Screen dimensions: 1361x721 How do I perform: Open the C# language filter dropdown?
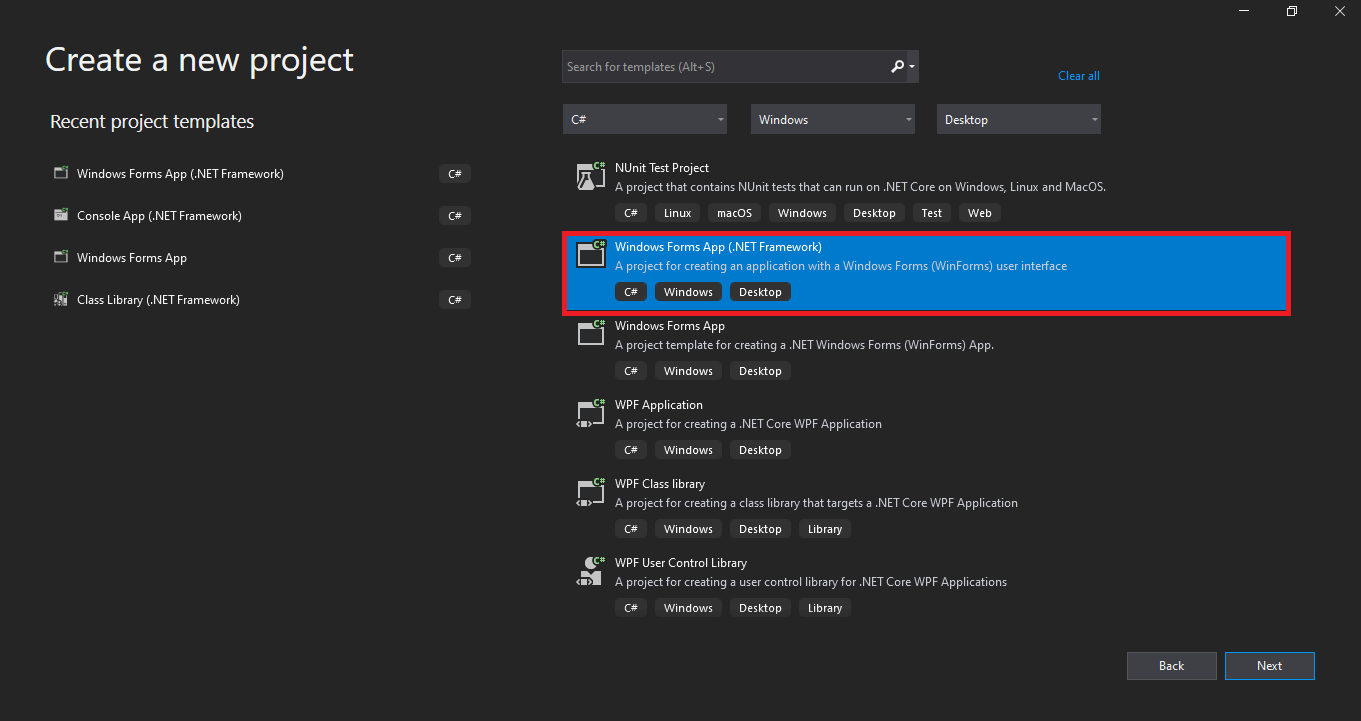[x=644, y=120]
